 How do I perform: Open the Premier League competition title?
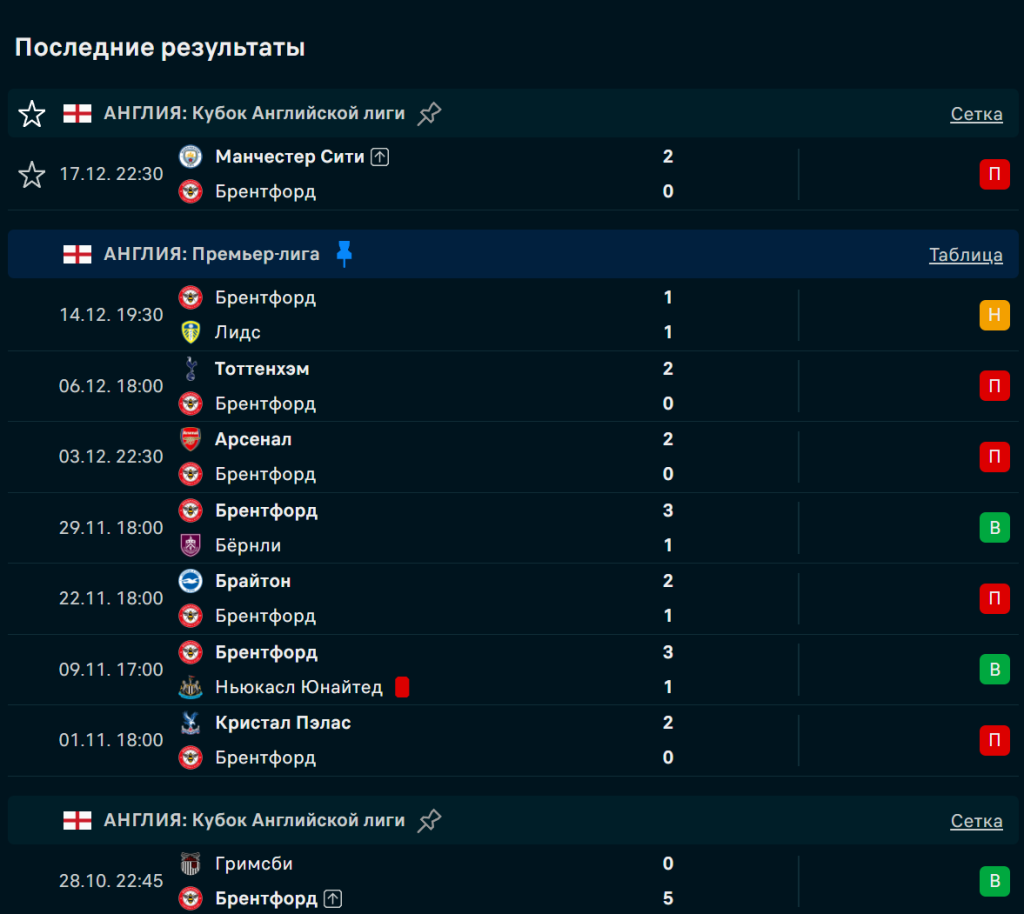[x=211, y=254]
